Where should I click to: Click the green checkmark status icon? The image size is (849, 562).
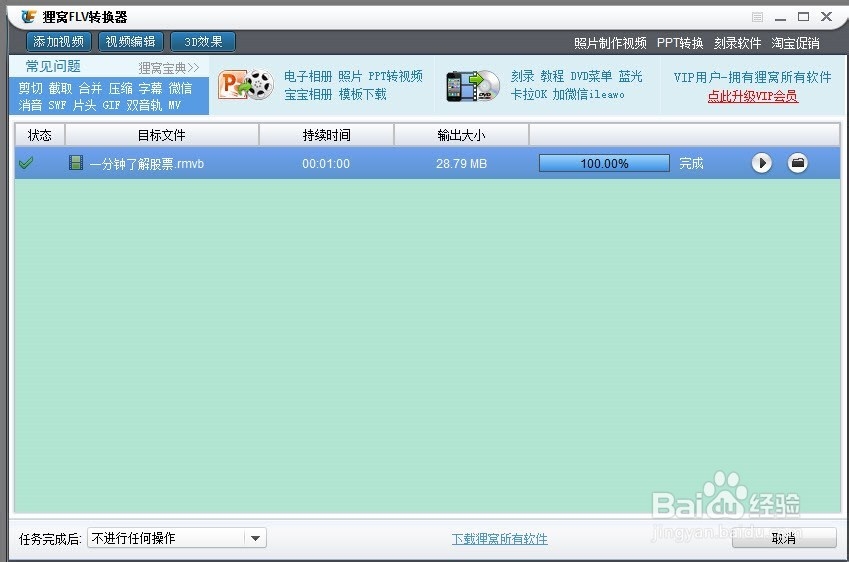coord(25,162)
